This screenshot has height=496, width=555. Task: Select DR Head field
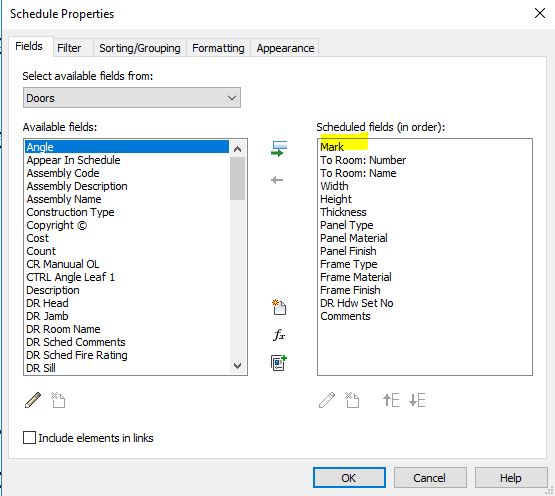coord(127,303)
